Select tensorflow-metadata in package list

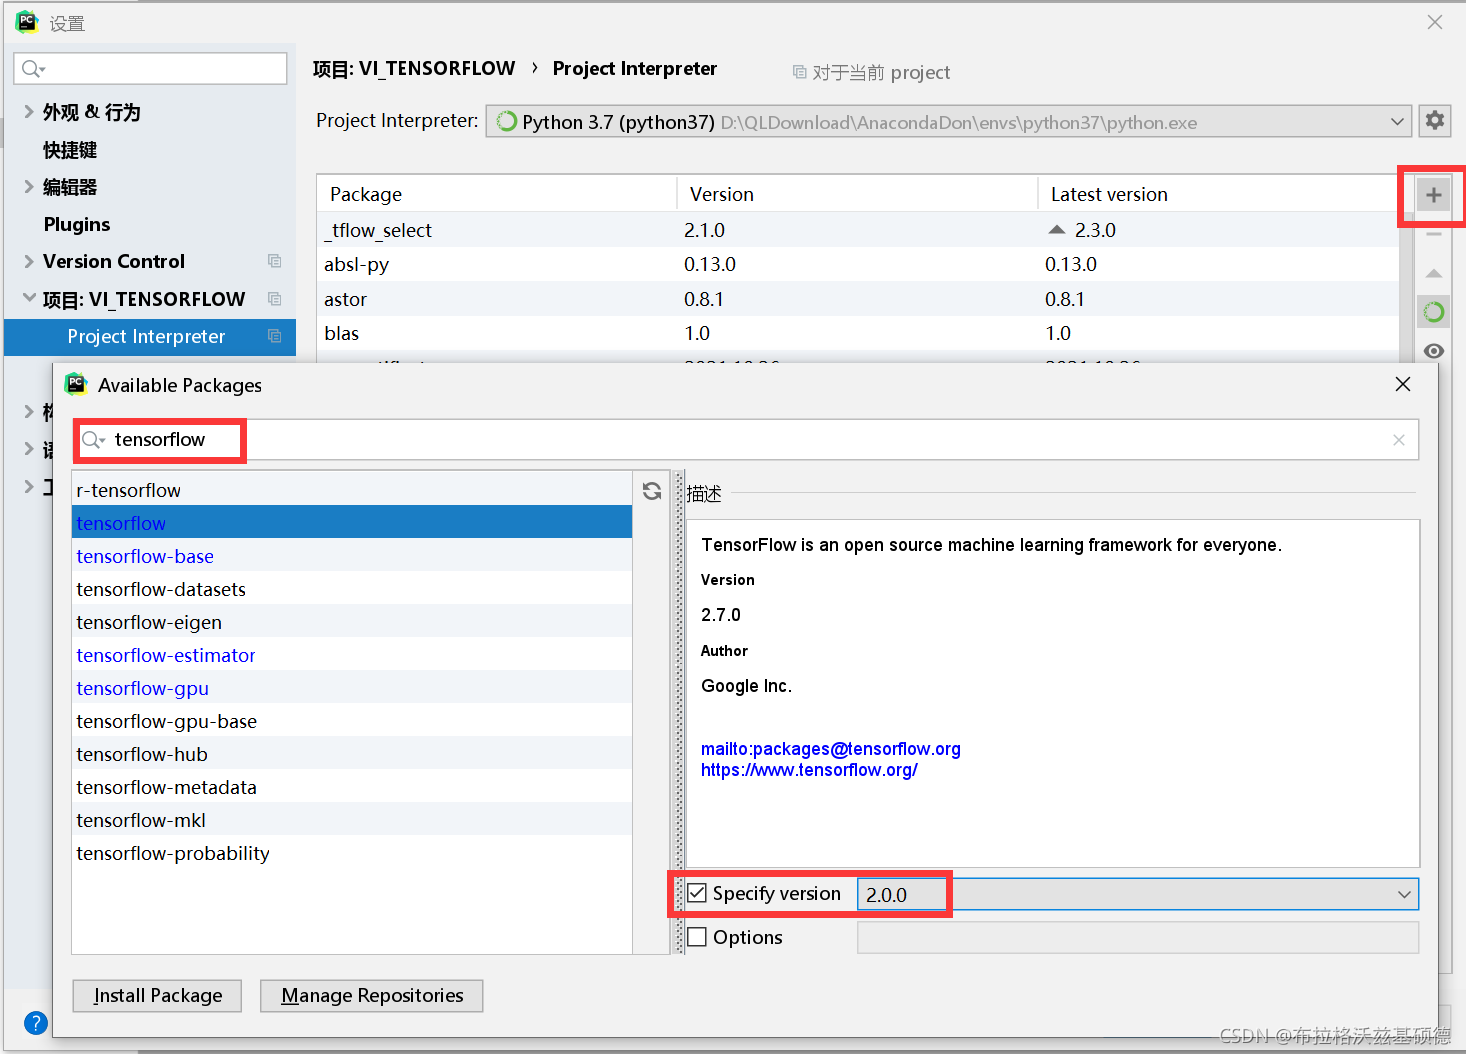[x=352, y=787]
